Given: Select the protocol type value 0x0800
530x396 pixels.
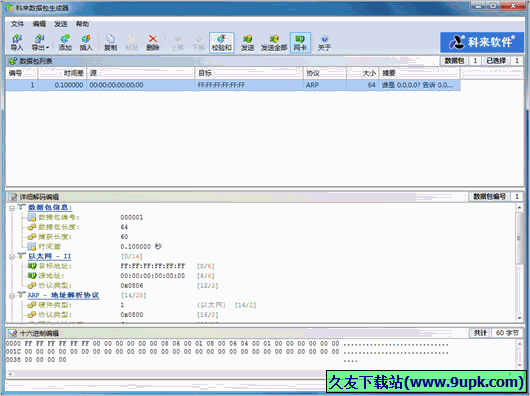Looking at the screenshot, I should point(132,315).
